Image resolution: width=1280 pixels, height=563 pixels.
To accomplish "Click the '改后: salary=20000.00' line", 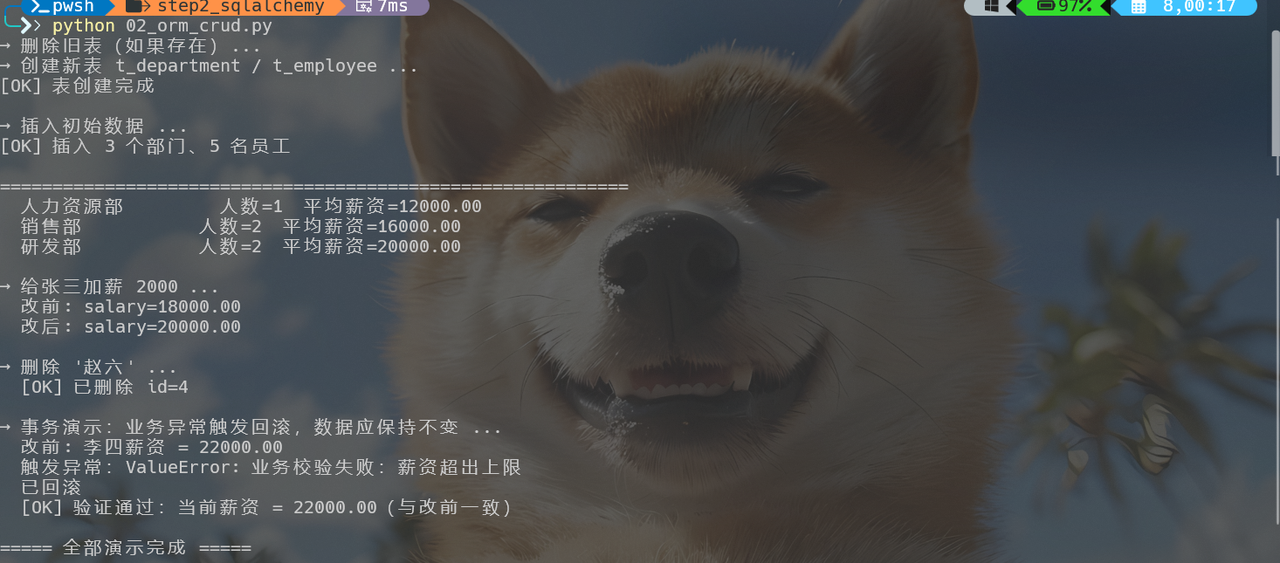I will (131, 327).
